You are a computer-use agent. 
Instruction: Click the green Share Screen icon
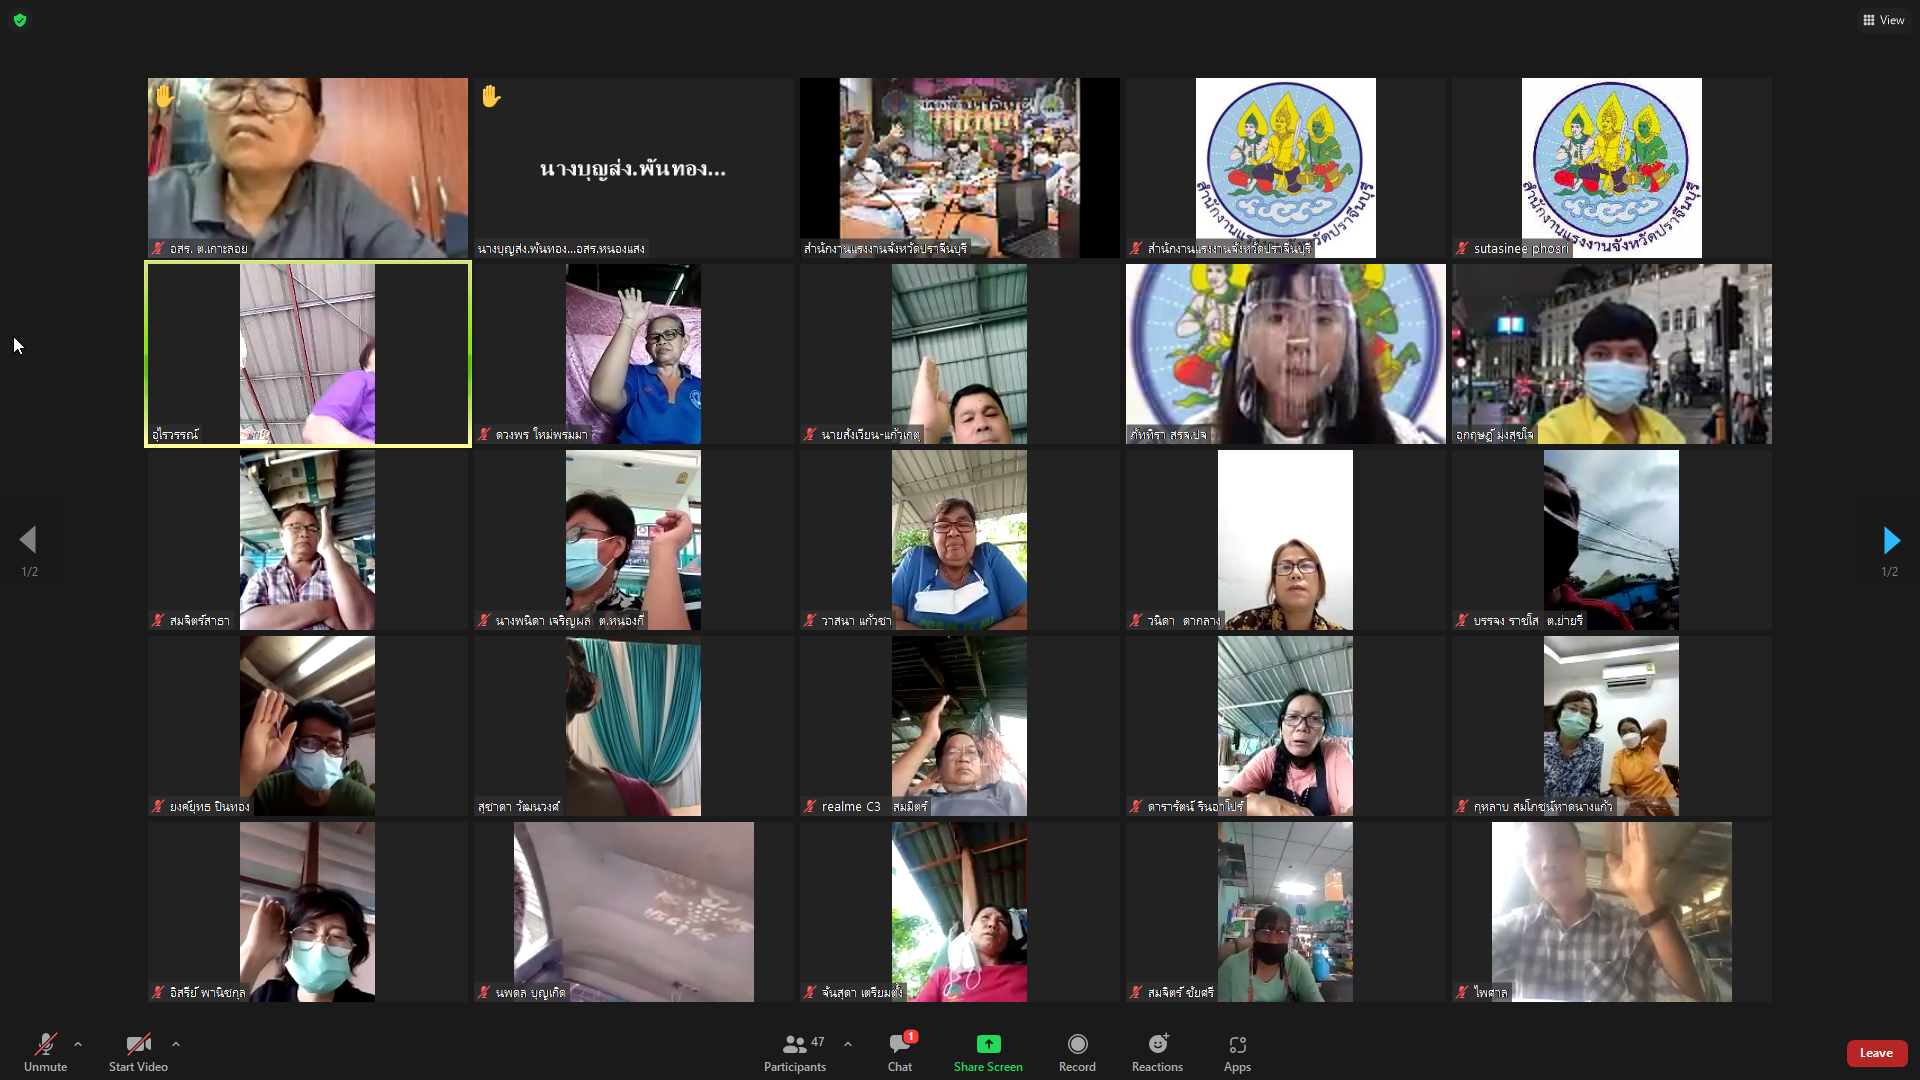point(988,1045)
